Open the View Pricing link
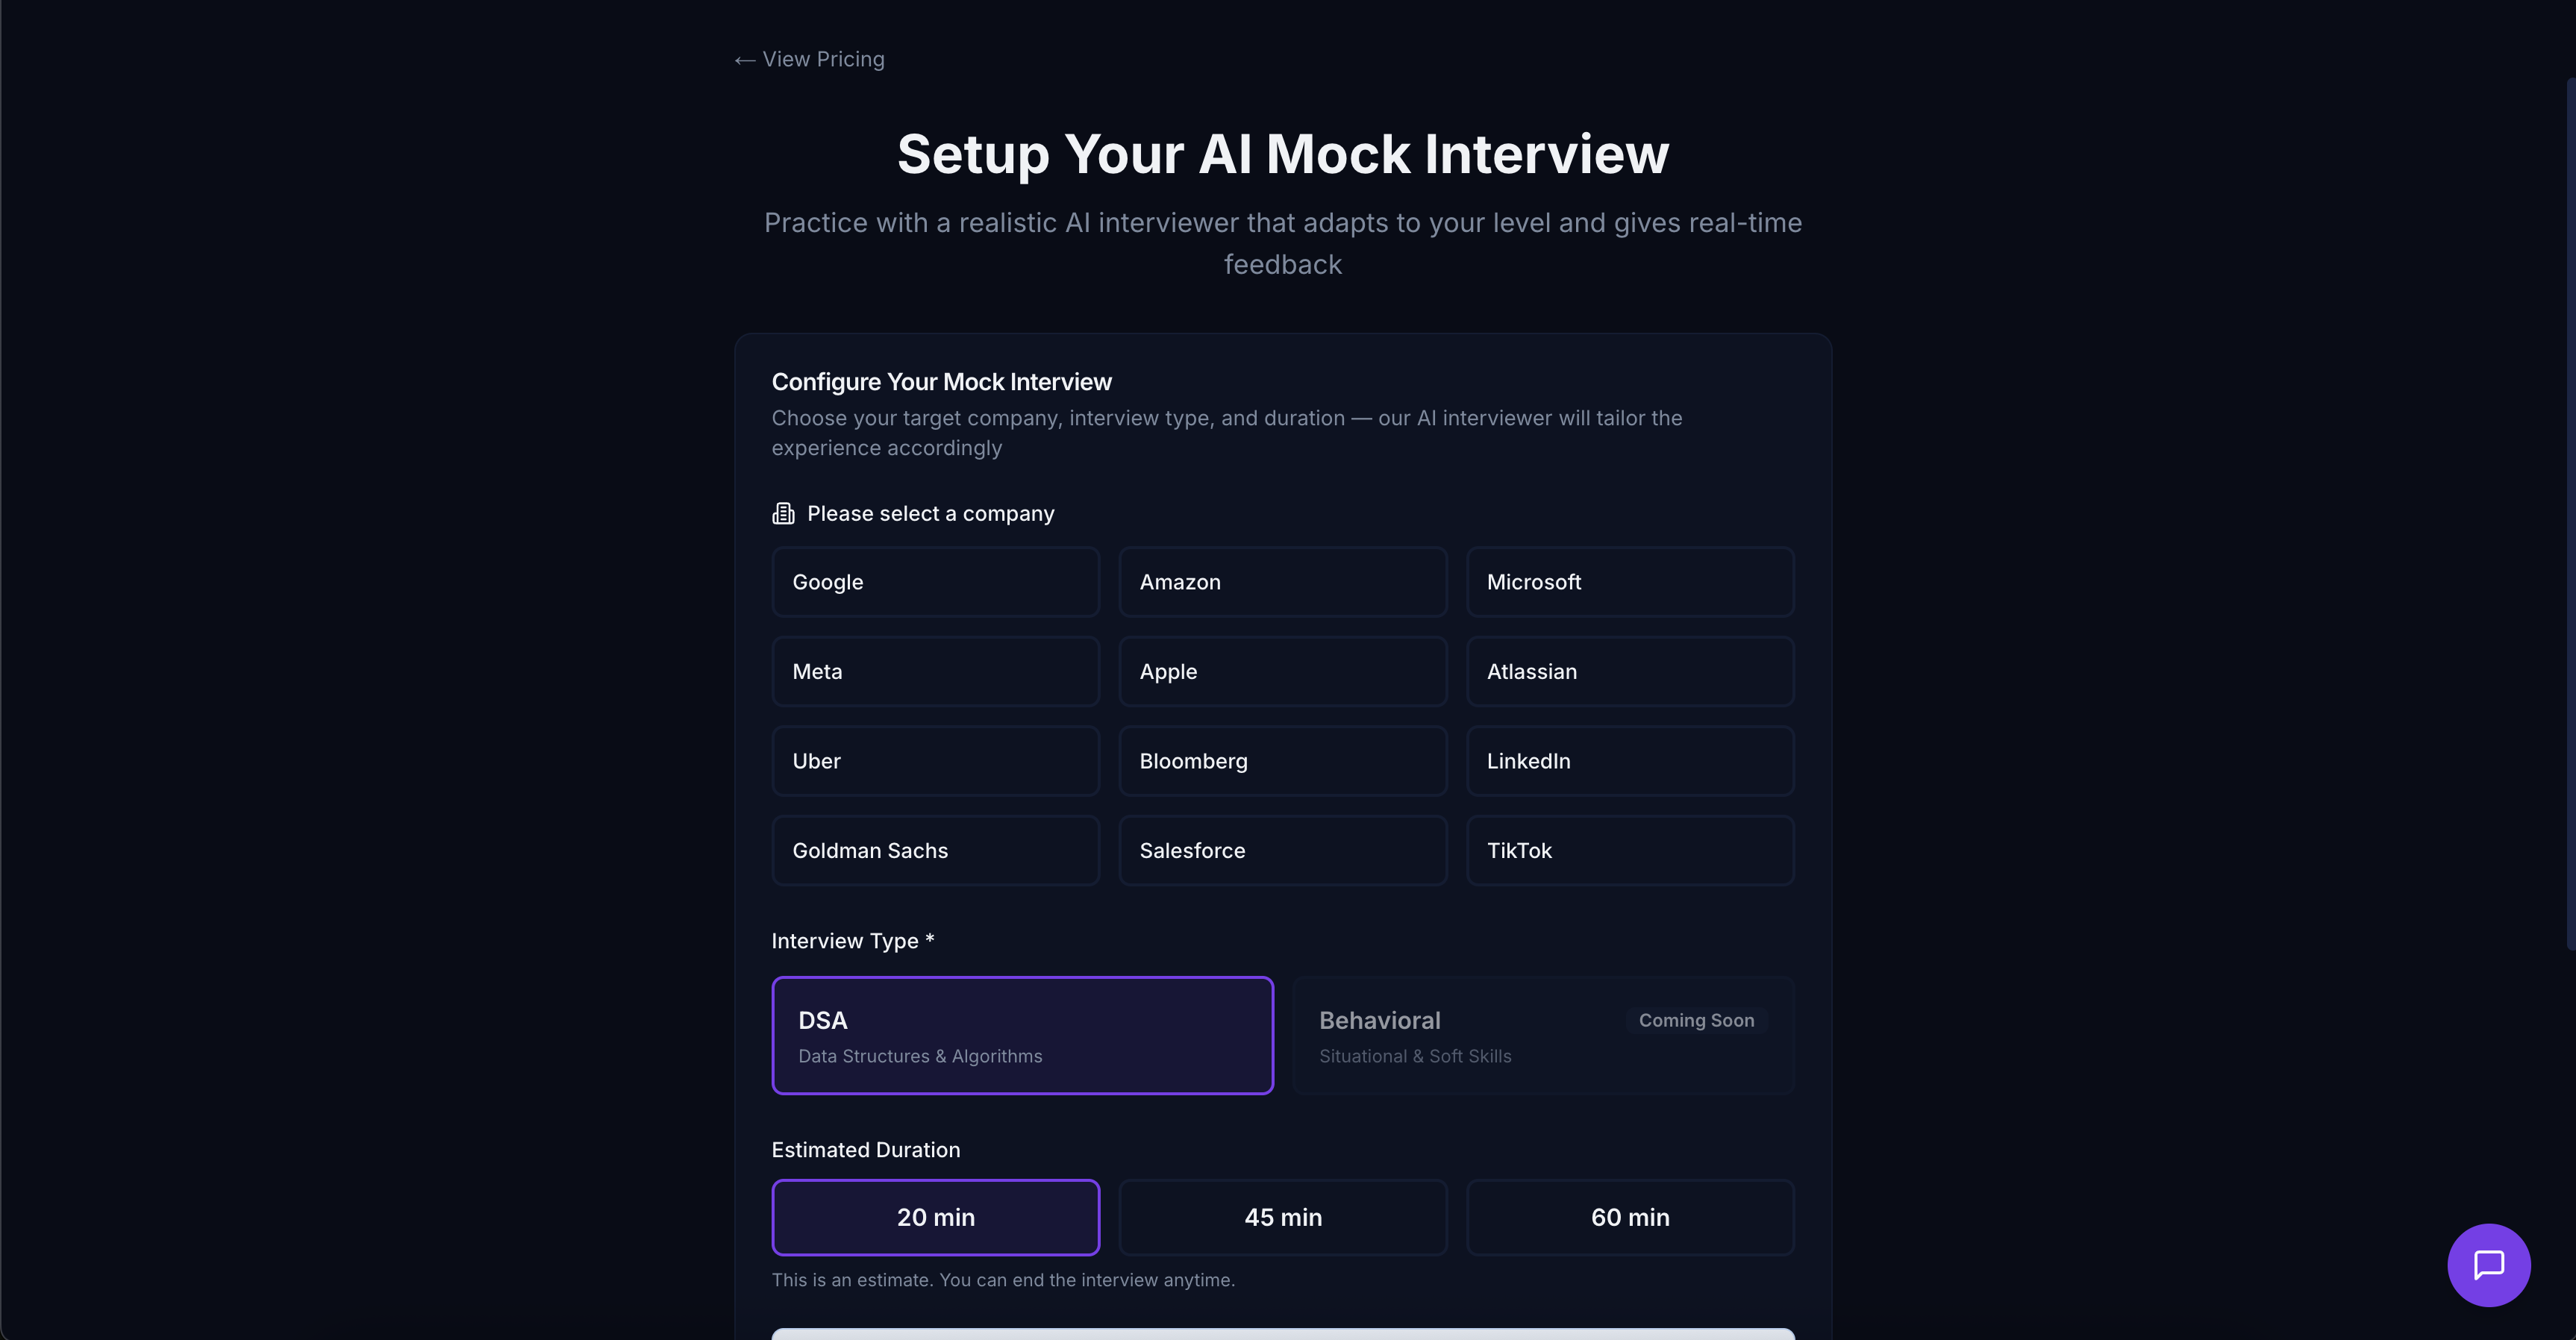 [x=822, y=59]
